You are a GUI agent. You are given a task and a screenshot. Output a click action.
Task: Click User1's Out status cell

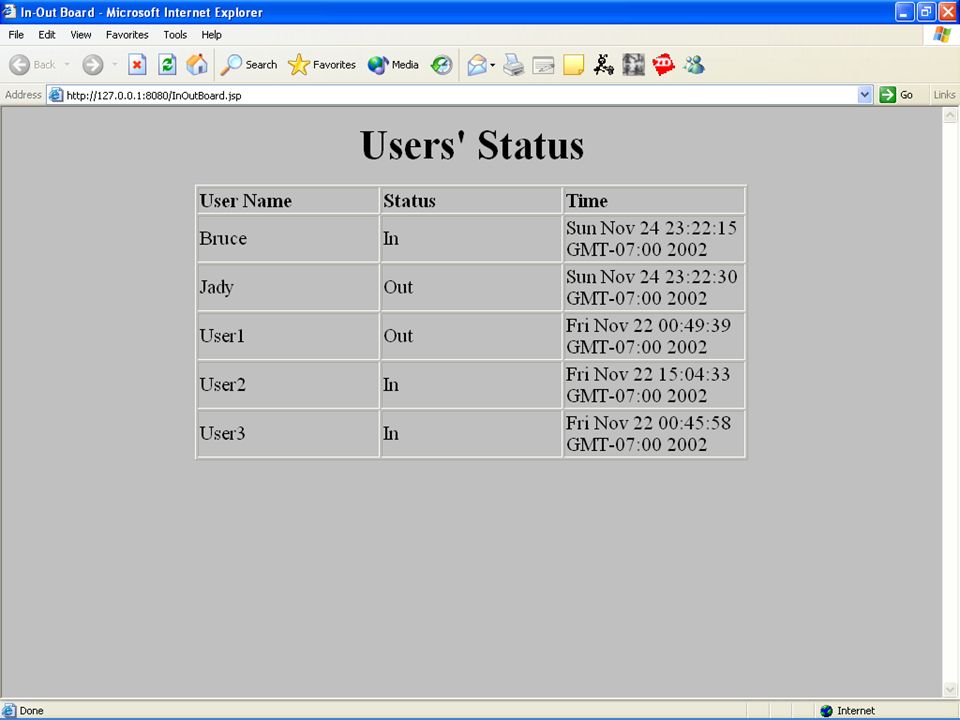(471, 336)
